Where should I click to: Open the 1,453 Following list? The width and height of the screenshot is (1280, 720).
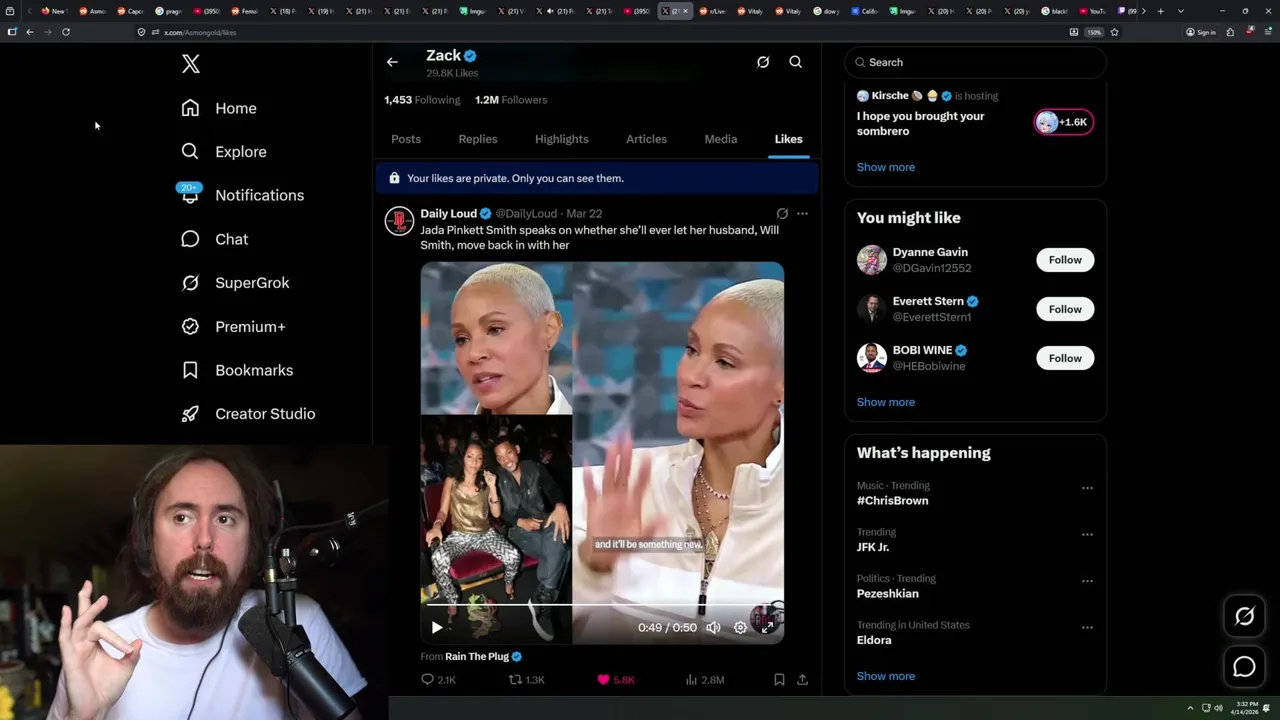(422, 100)
